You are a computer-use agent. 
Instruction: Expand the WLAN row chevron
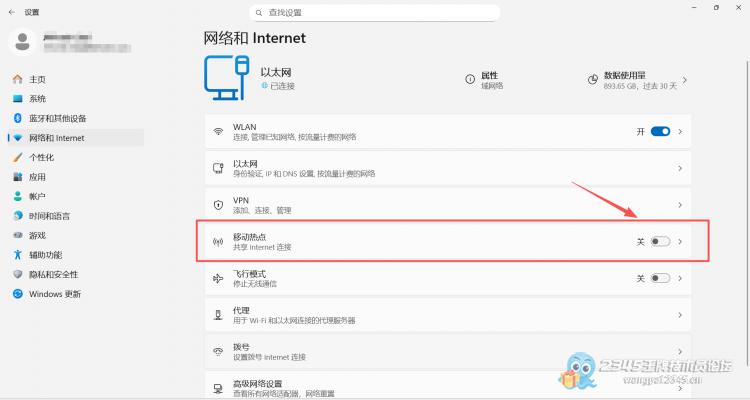681,132
